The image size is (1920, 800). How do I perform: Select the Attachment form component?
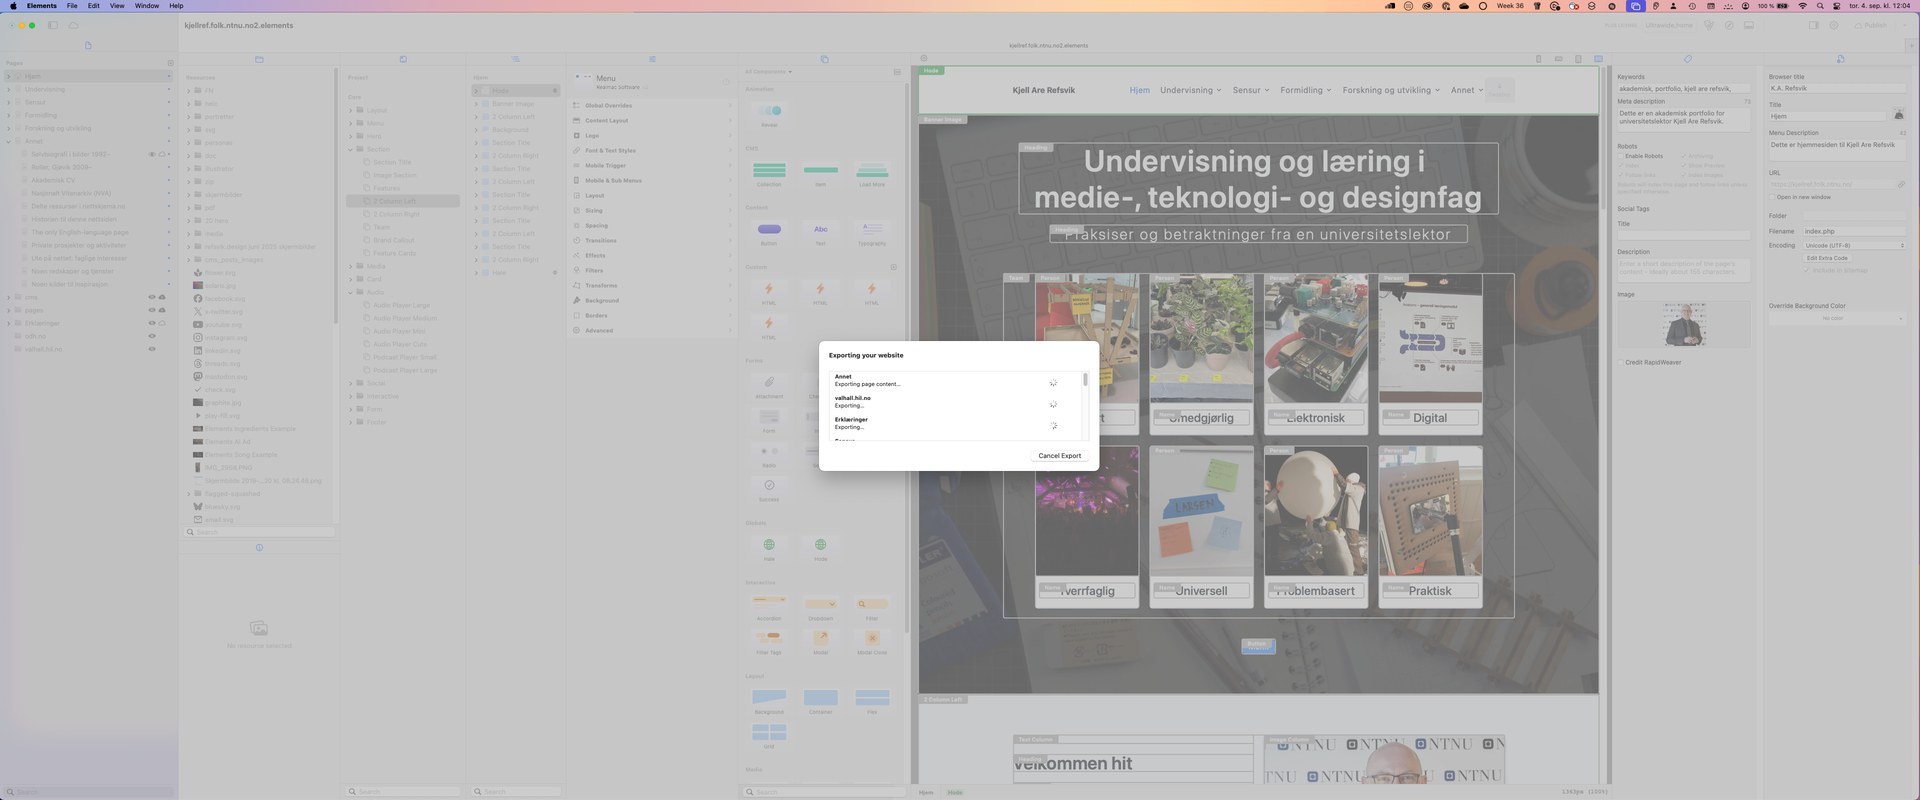pos(769,385)
